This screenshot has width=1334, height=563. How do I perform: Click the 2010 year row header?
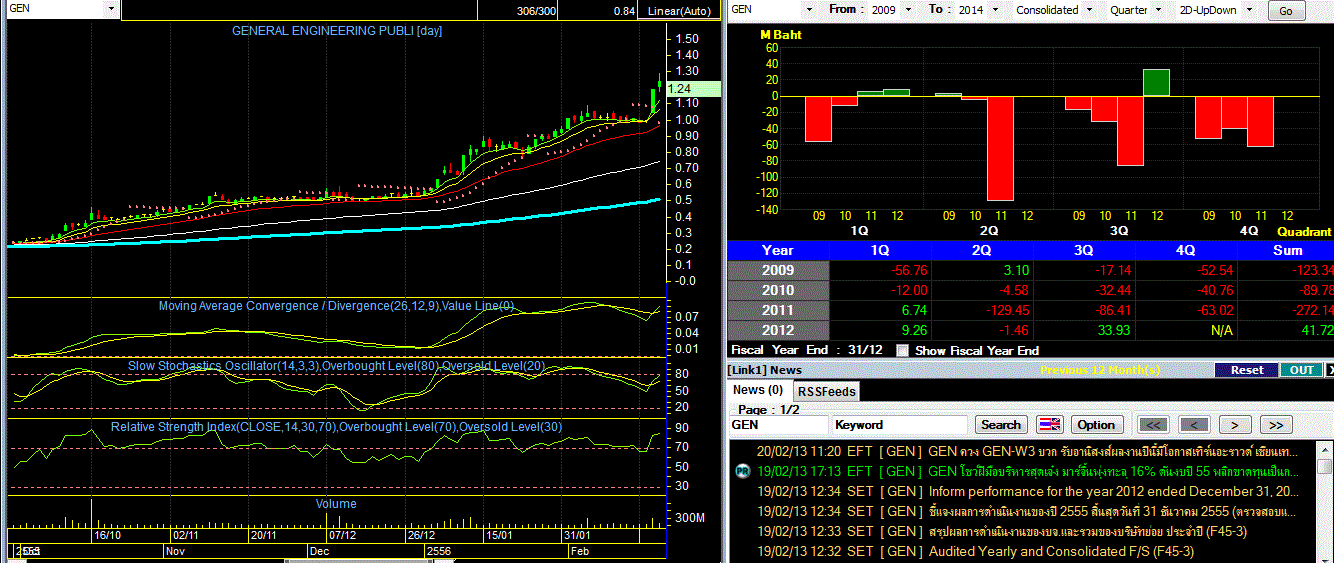(778, 290)
